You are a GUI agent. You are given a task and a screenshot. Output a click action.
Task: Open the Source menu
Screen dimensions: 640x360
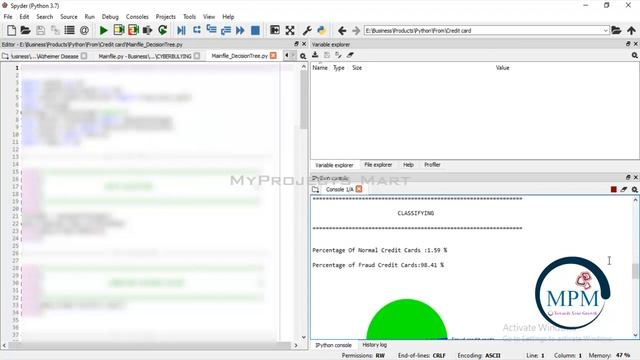click(69, 17)
